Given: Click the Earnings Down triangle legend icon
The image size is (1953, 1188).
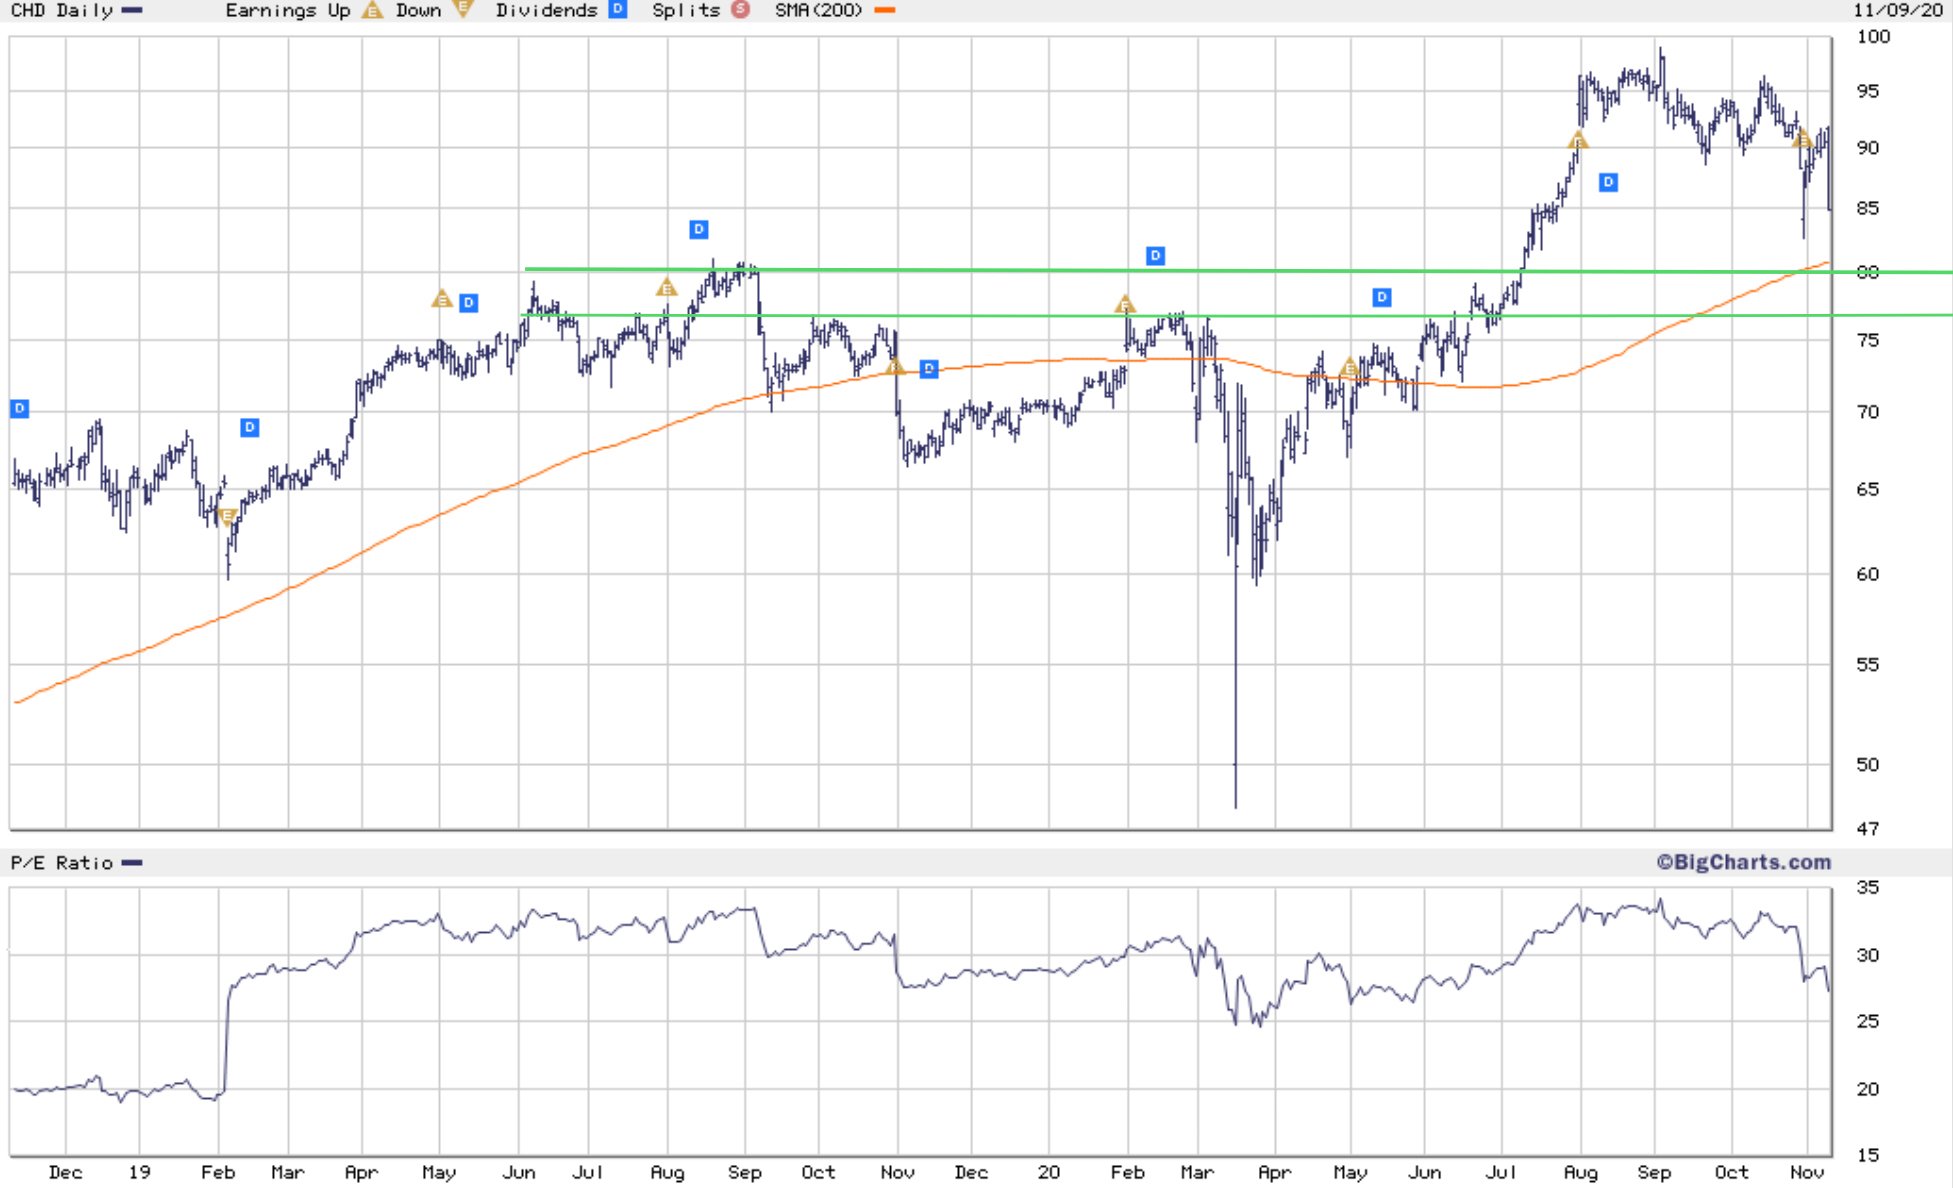Looking at the screenshot, I should pyautogui.click(x=462, y=10).
